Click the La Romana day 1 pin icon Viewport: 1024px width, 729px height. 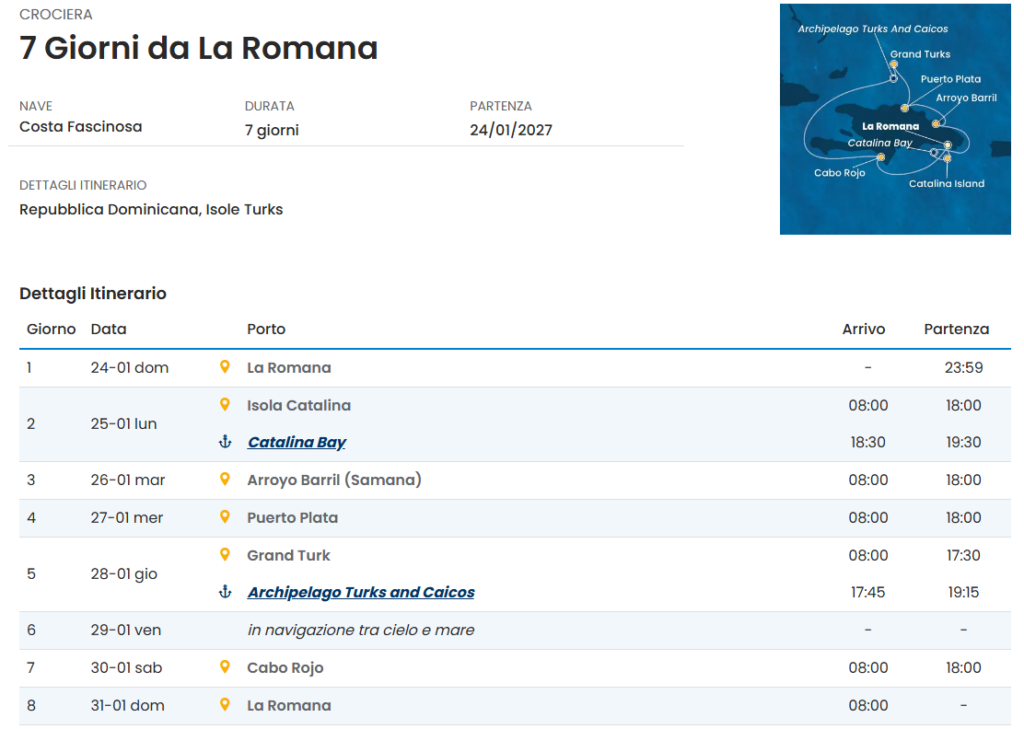pos(225,367)
